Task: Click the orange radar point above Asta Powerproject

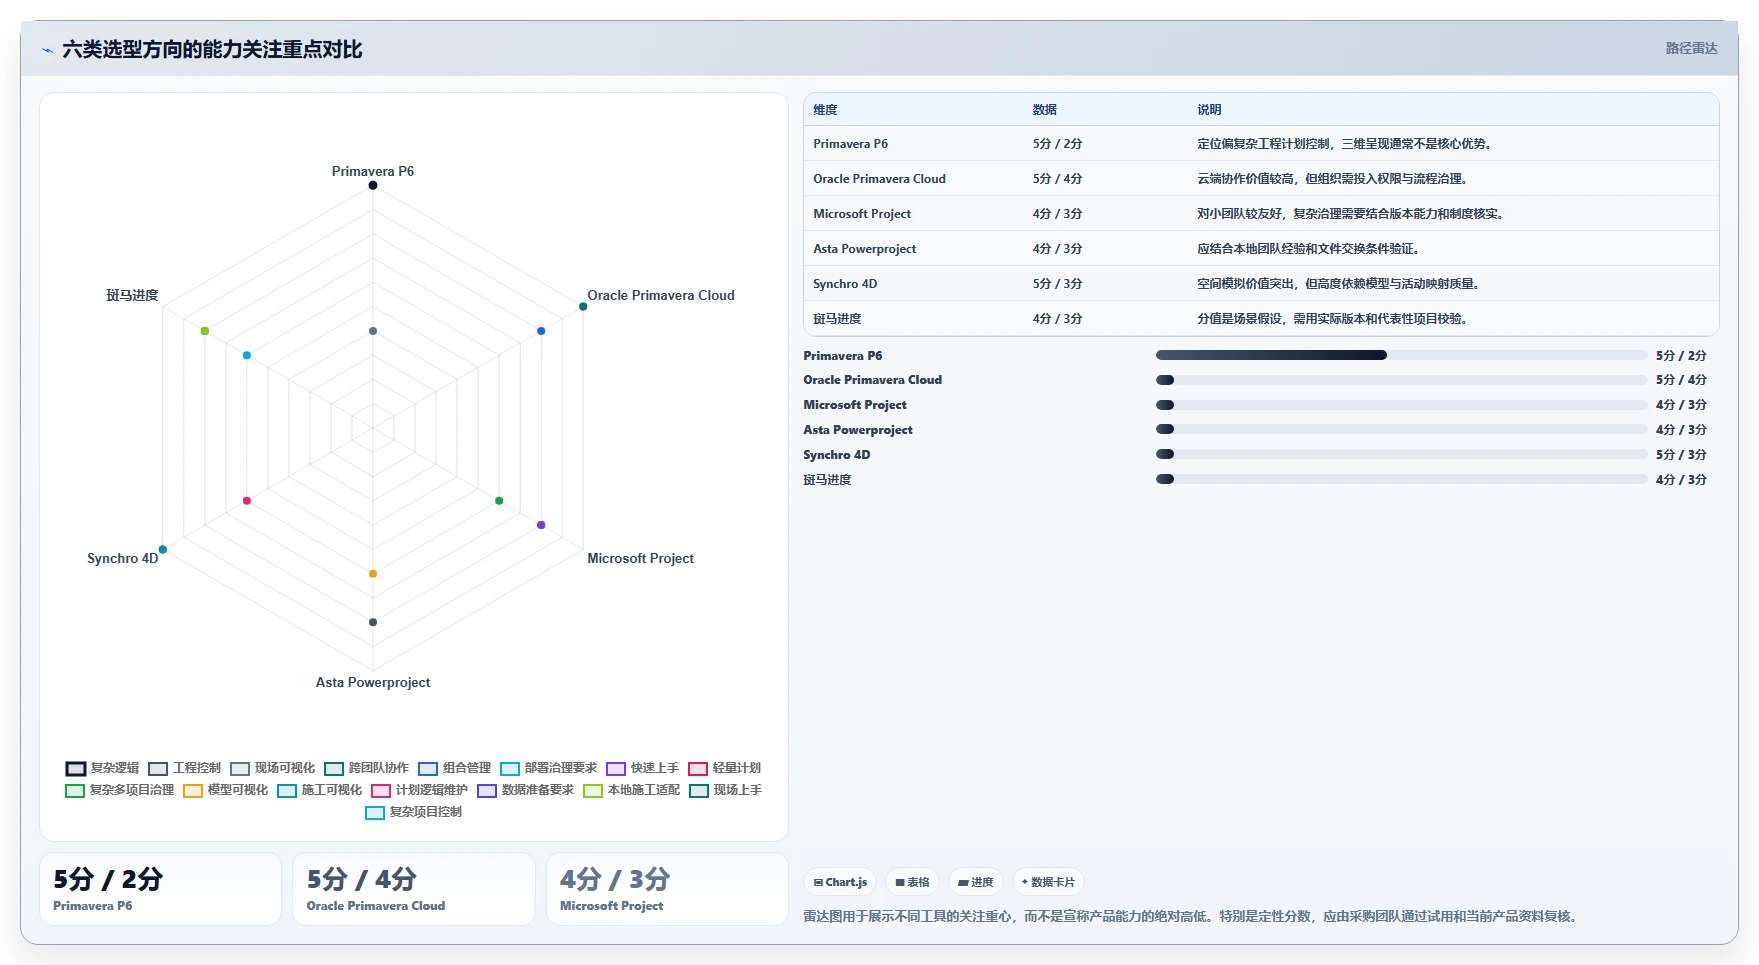Action: point(373,574)
